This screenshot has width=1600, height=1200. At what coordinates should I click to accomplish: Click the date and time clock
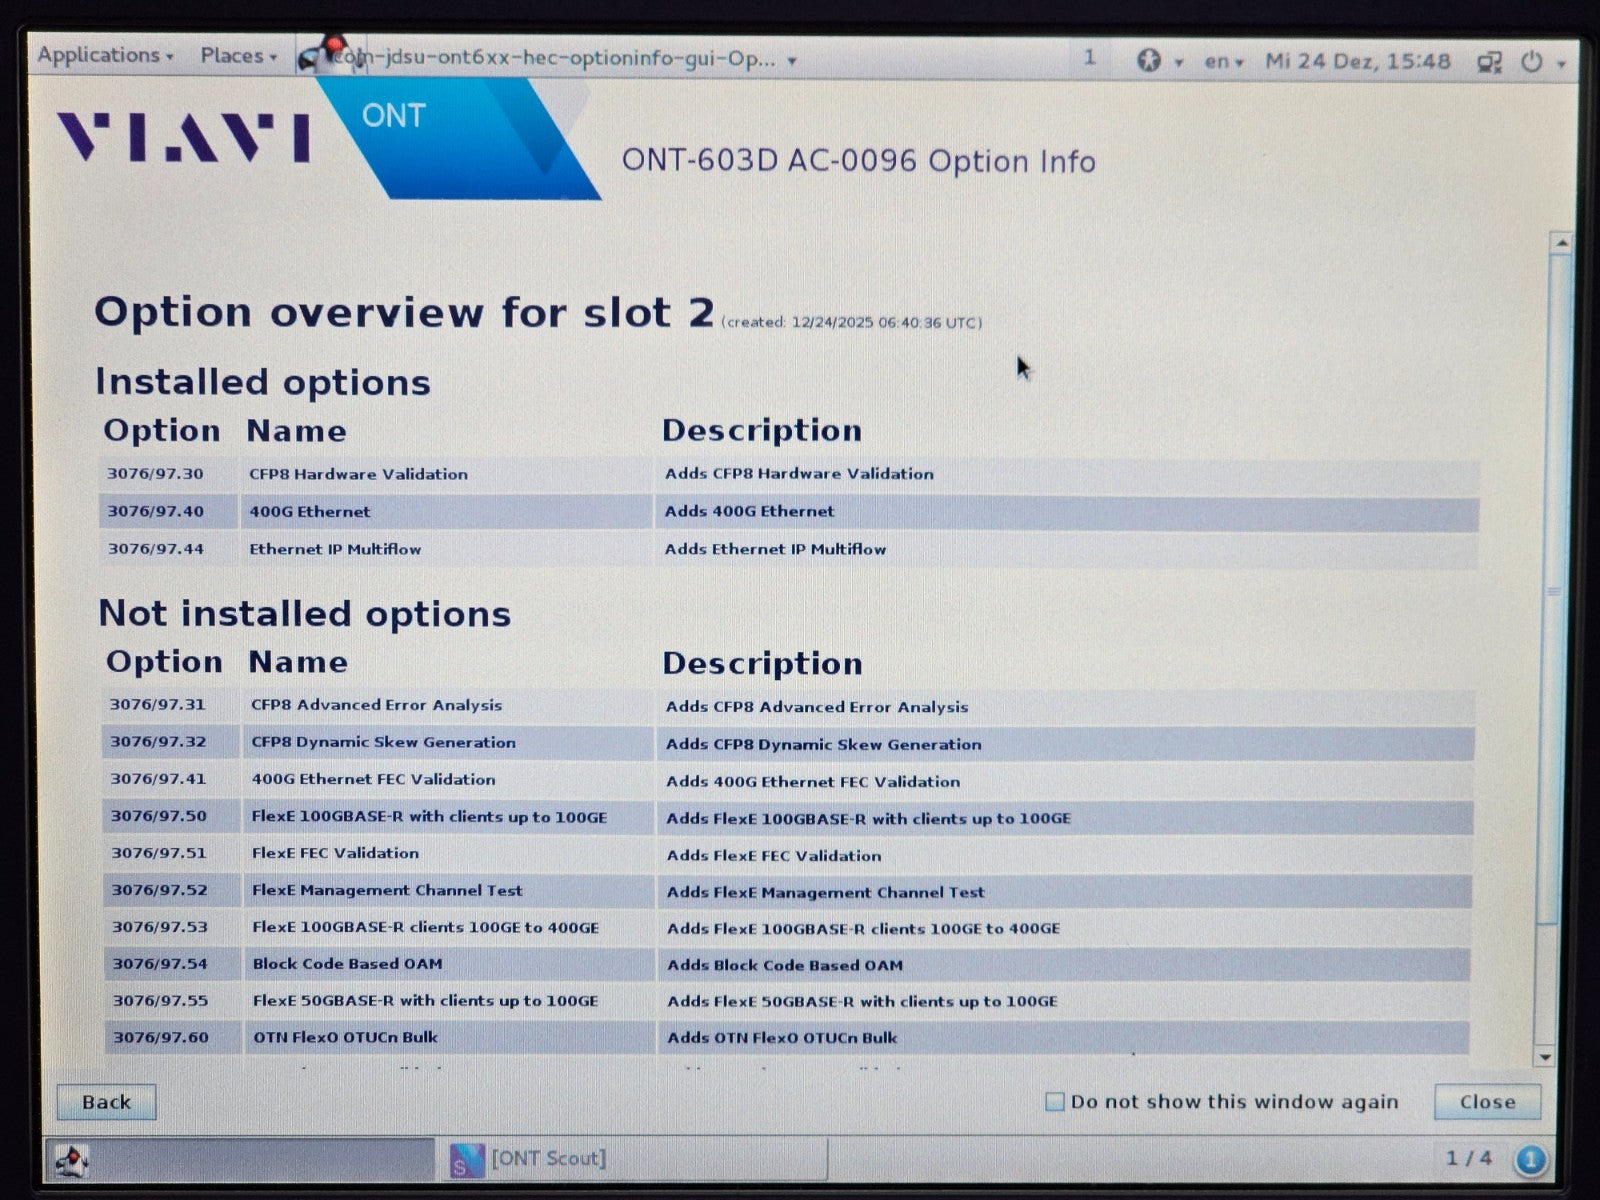pos(1357,62)
